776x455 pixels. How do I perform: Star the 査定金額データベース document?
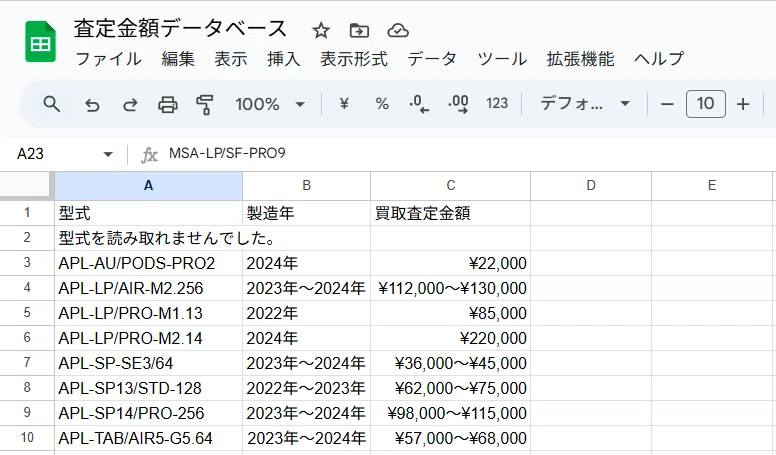coord(321,31)
